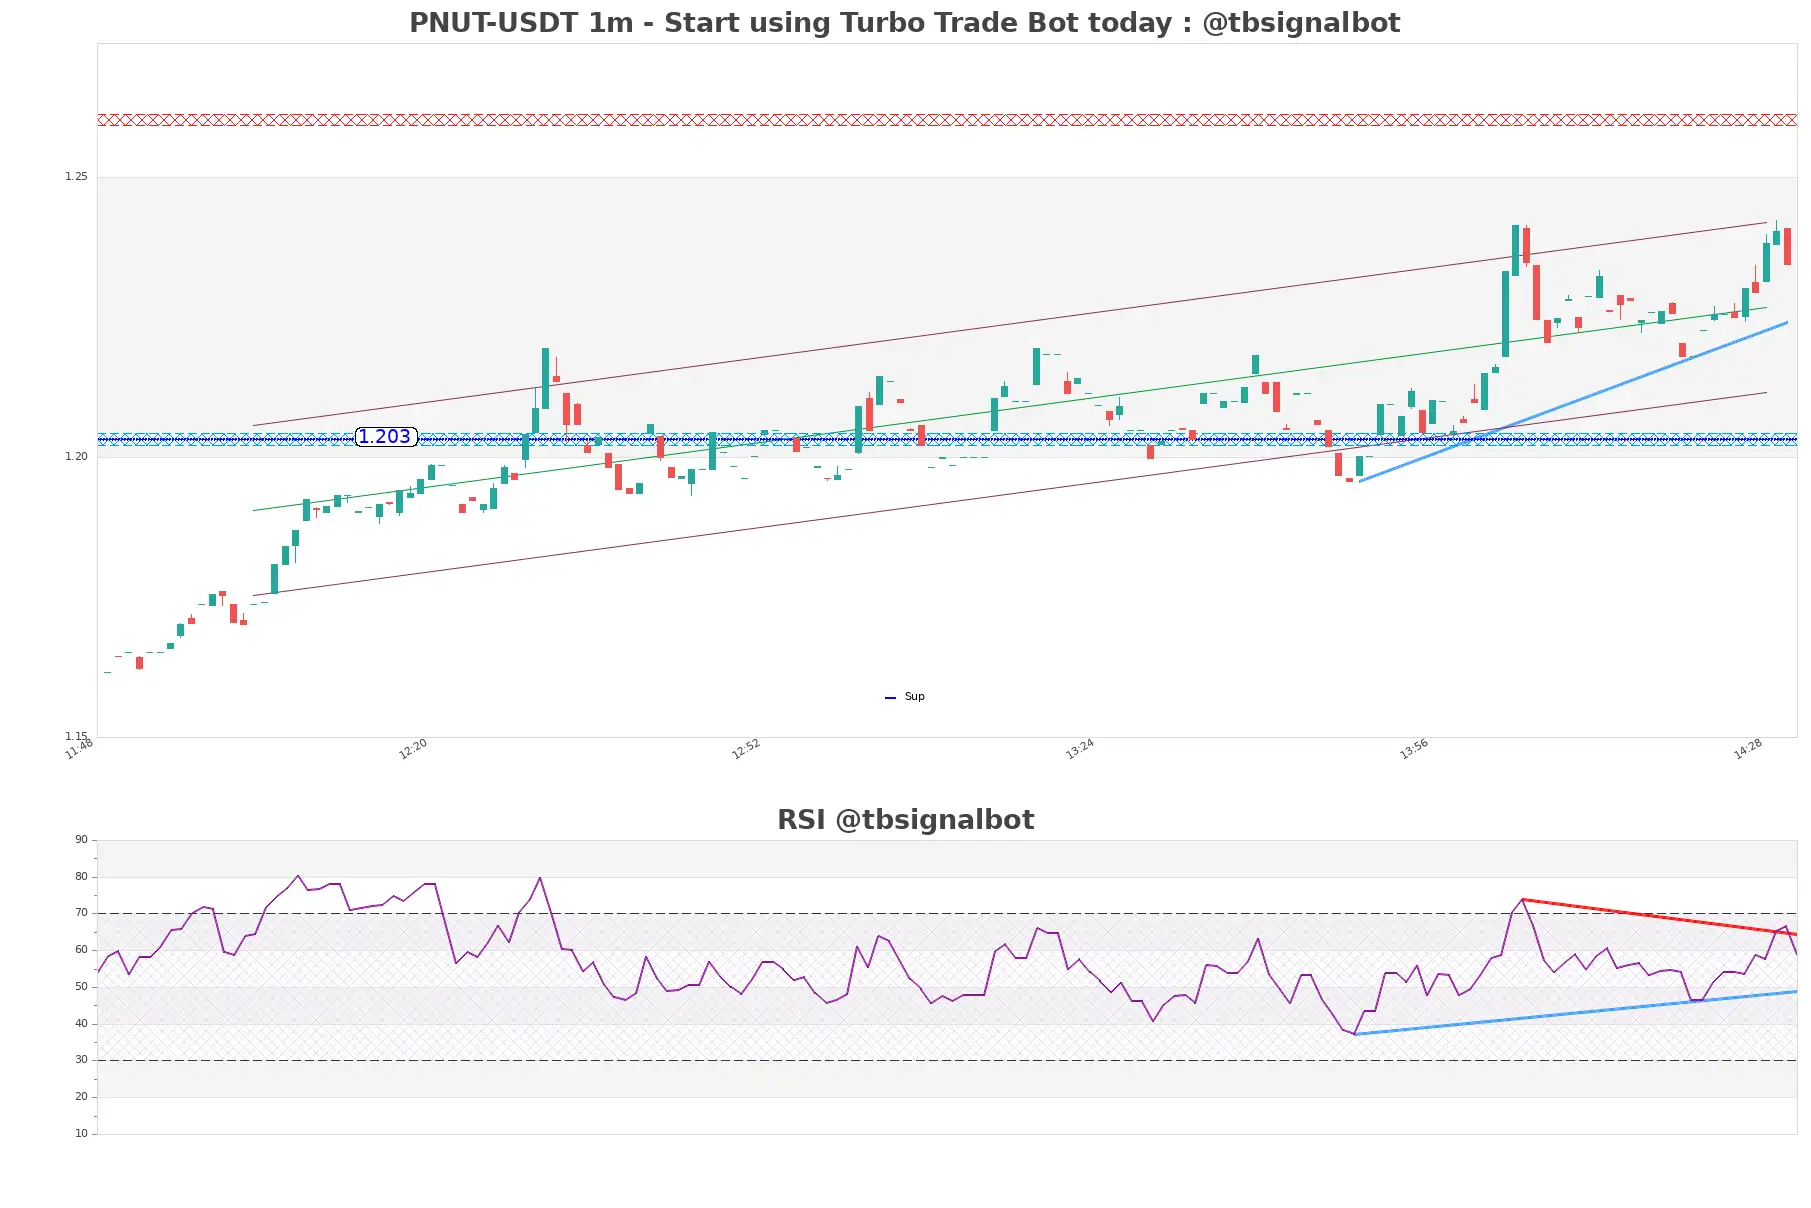The width and height of the screenshot is (1811, 1208).
Task: Click the RSI 50 axis label
Action: [x=81, y=987]
